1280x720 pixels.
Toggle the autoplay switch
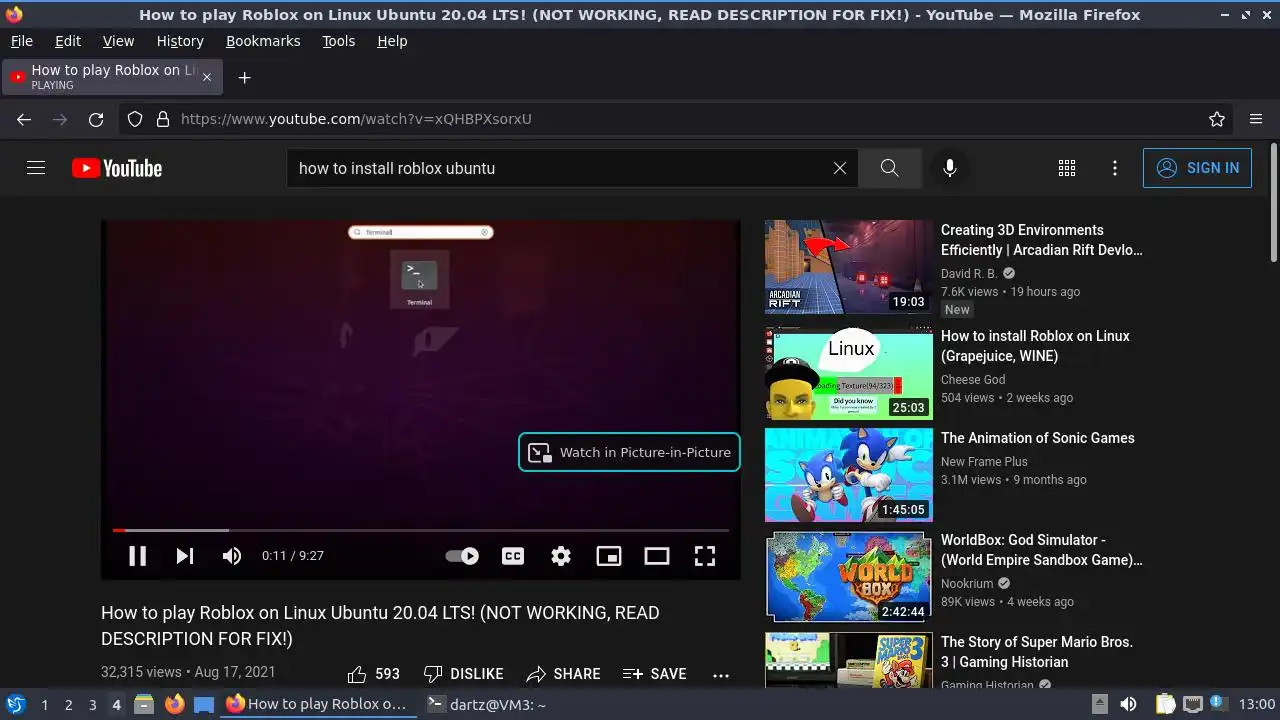click(x=462, y=556)
